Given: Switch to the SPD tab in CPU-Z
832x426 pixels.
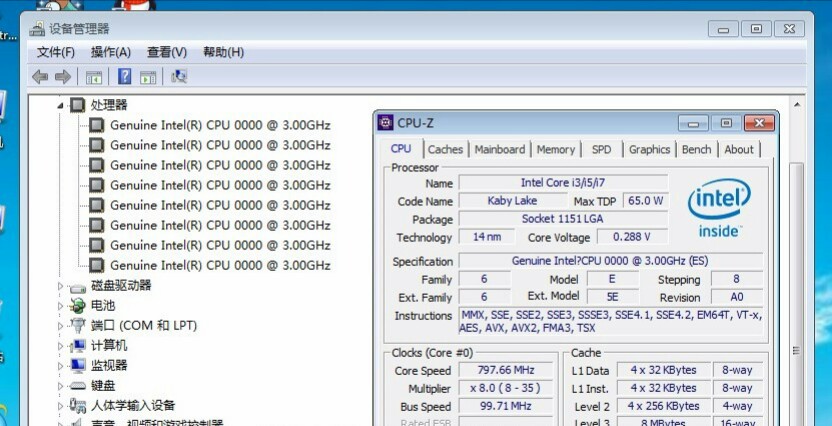Looking at the screenshot, I should [602, 150].
